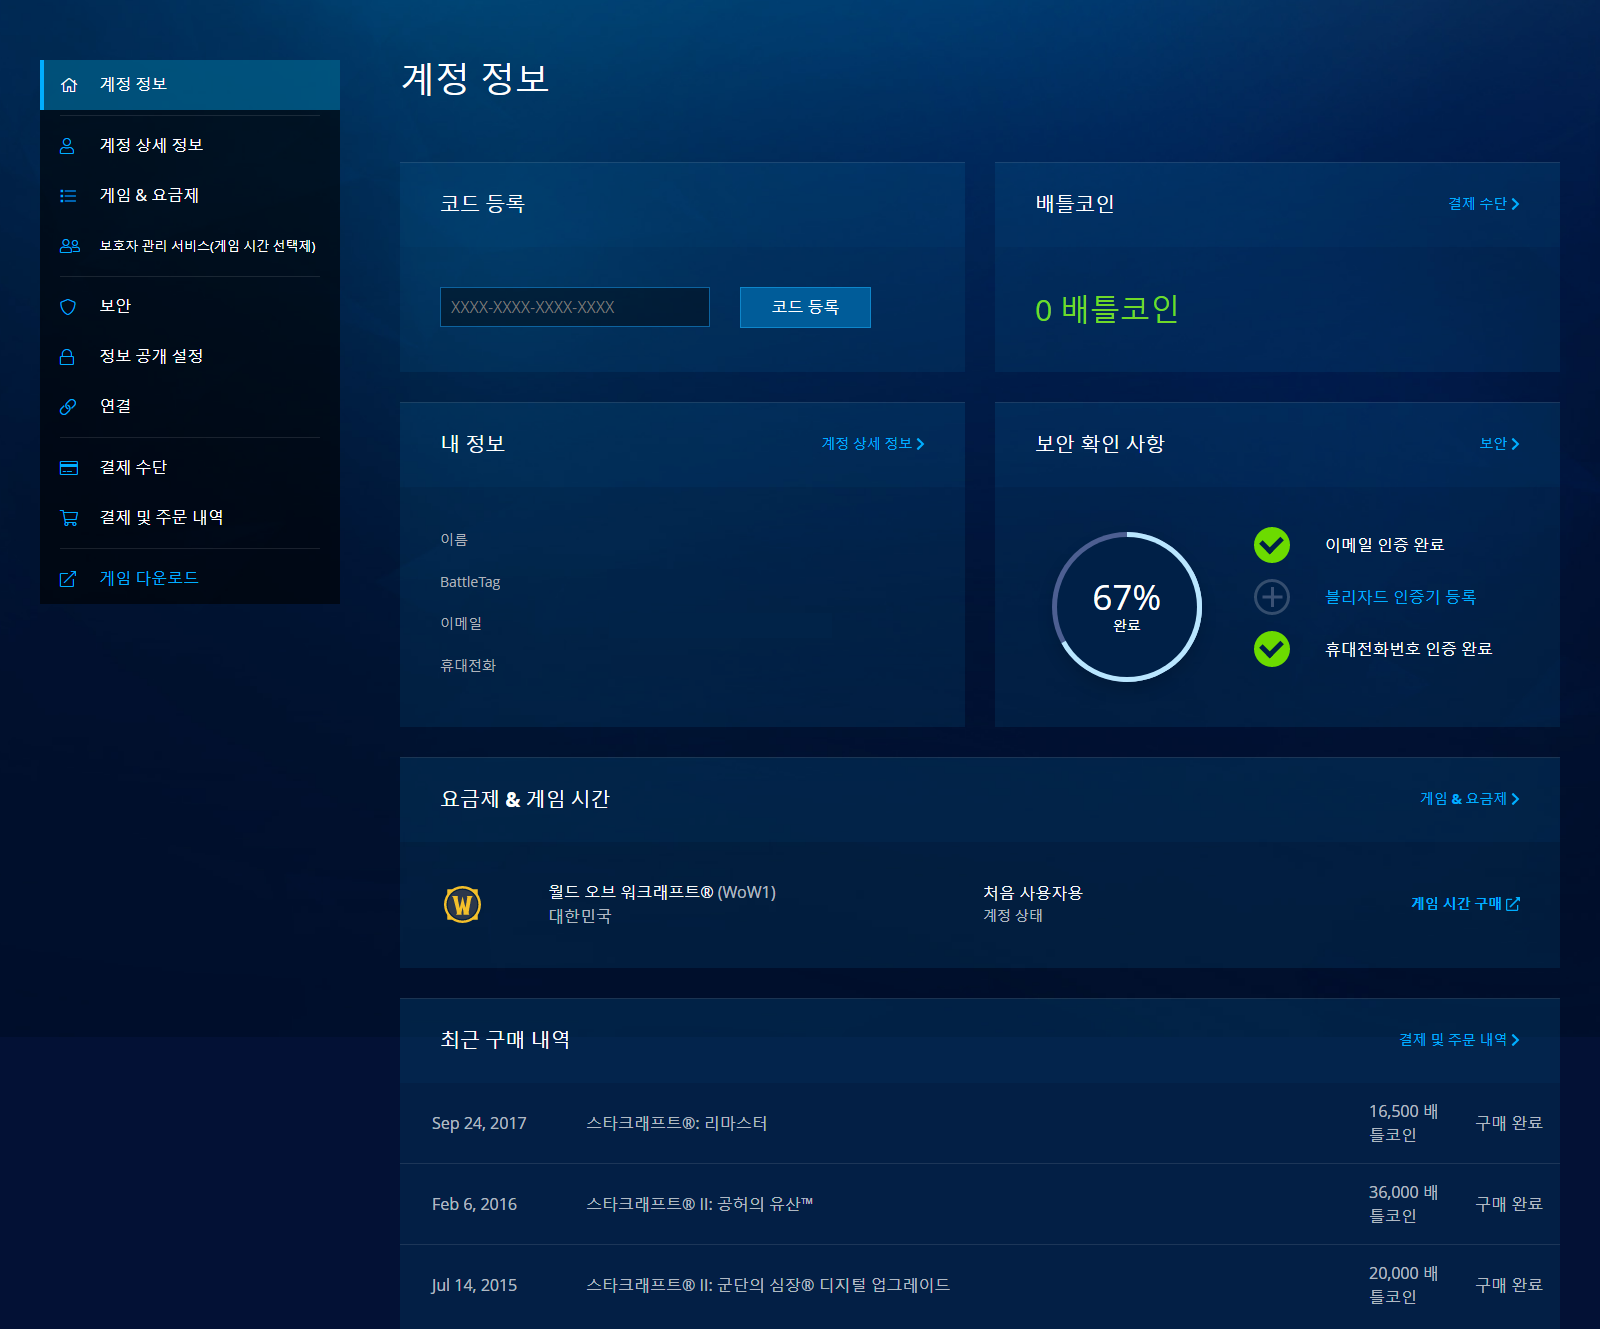Click the 16,500 배틀코인 price
Viewport: 1600px width, 1329px height.
[x=1404, y=1123]
